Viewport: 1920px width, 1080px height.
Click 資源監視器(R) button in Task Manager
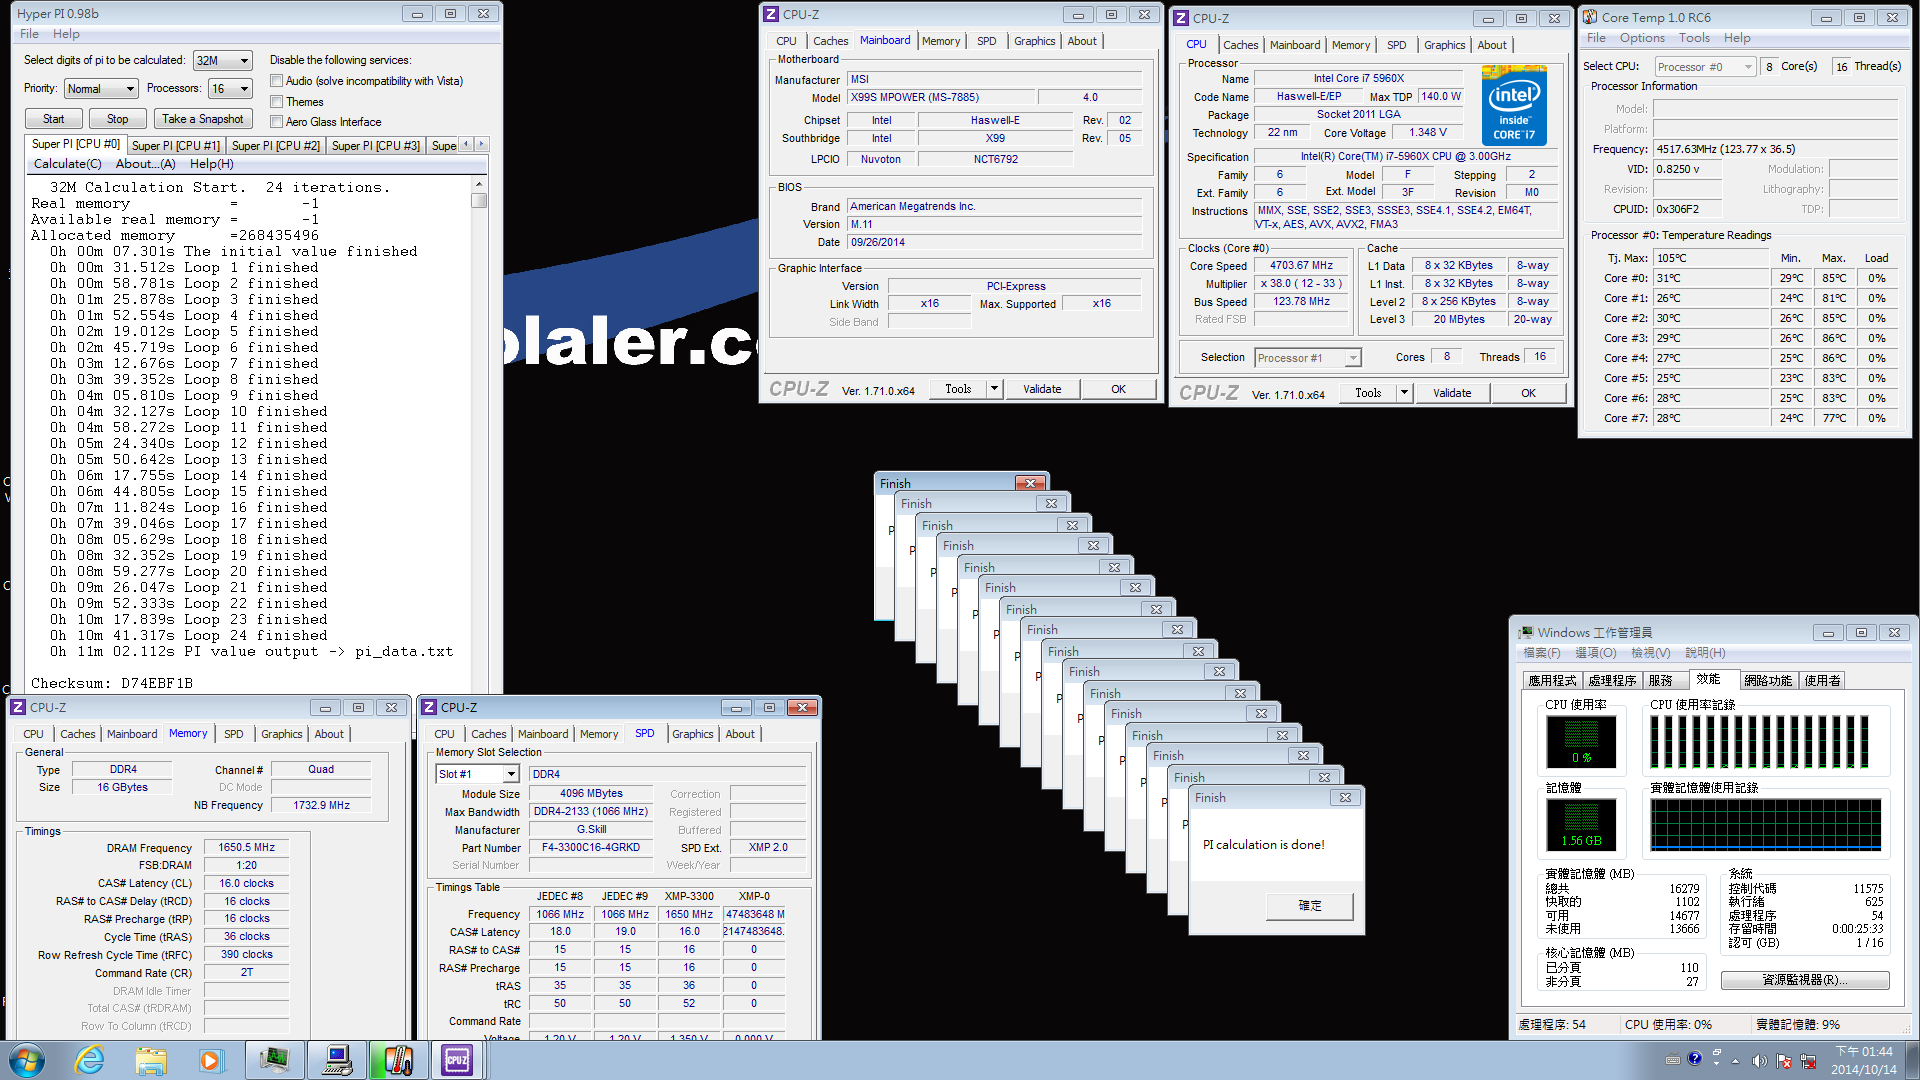pyautogui.click(x=1804, y=980)
